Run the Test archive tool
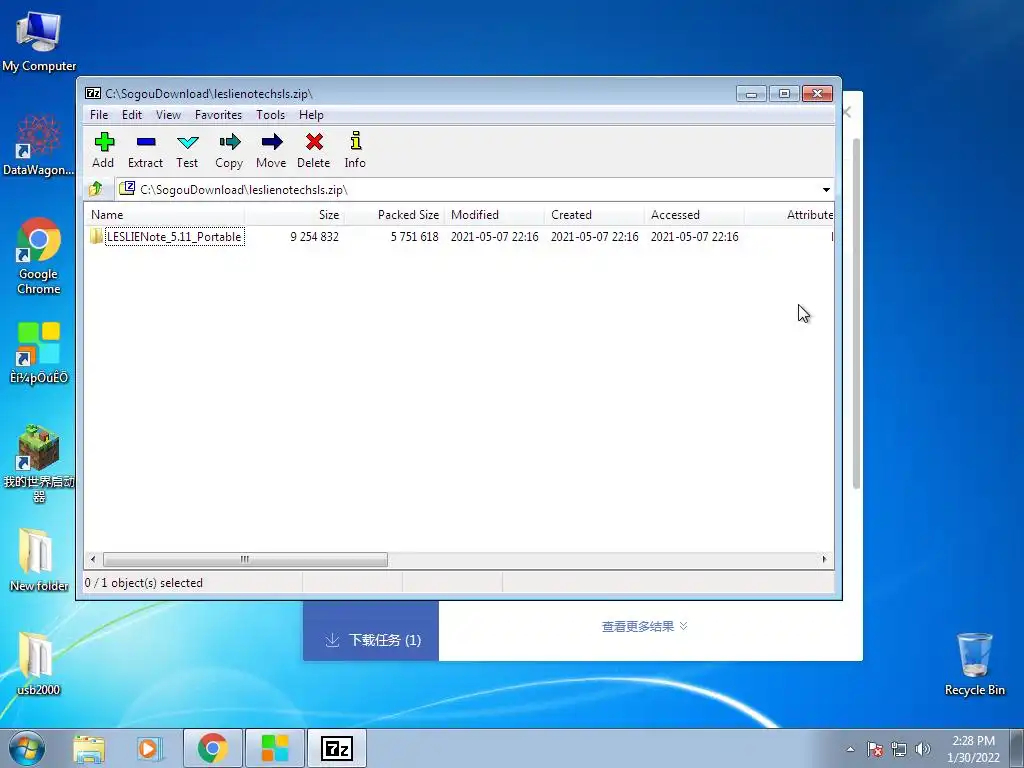 click(187, 150)
